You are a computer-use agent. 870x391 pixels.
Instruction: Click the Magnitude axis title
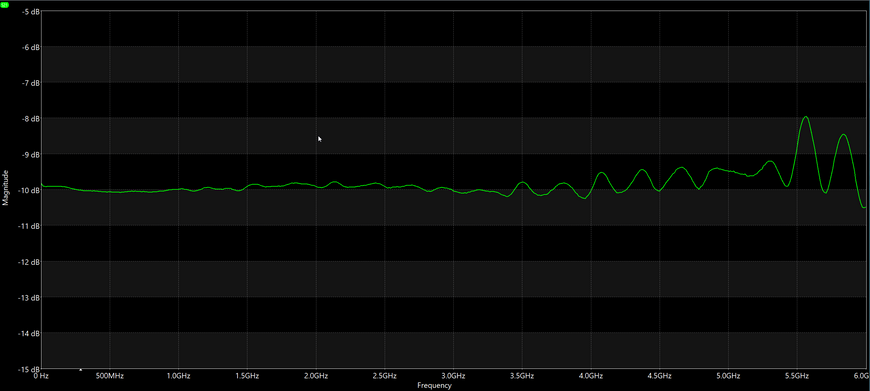(x=6, y=188)
